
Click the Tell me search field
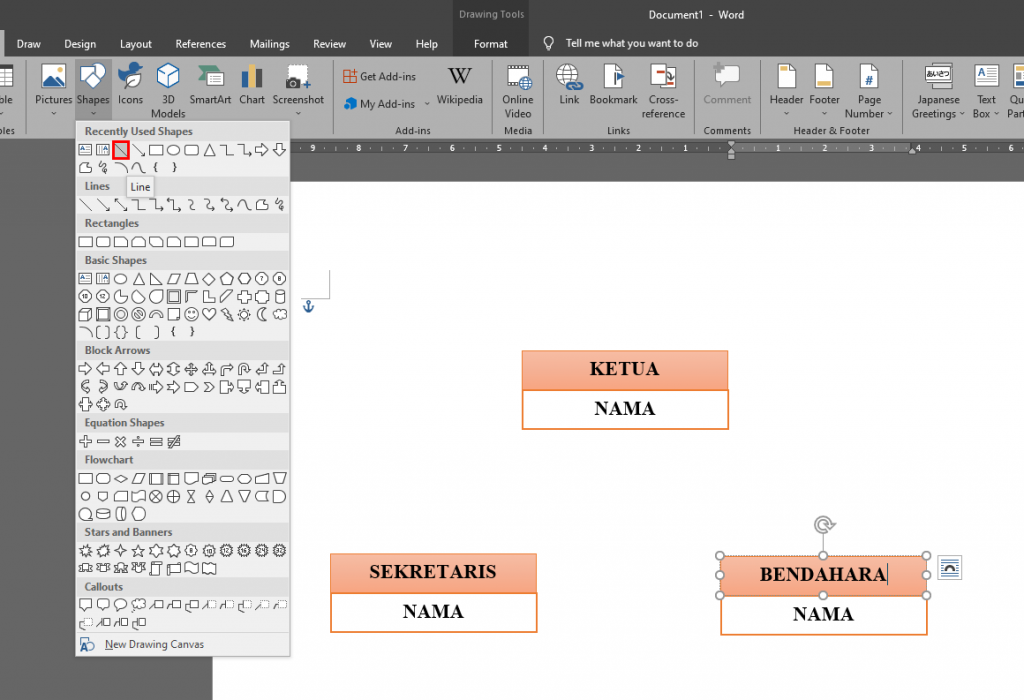(632, 44)
